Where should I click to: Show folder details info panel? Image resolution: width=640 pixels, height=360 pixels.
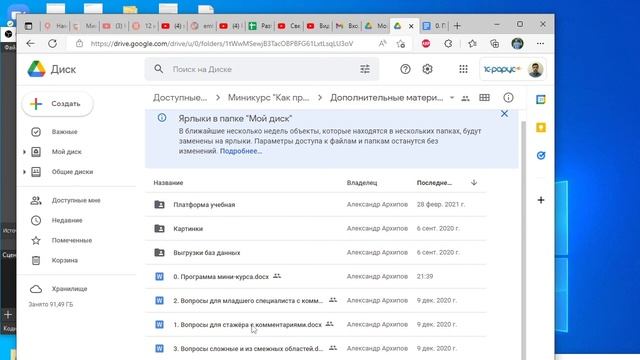[x=508, y=98]
